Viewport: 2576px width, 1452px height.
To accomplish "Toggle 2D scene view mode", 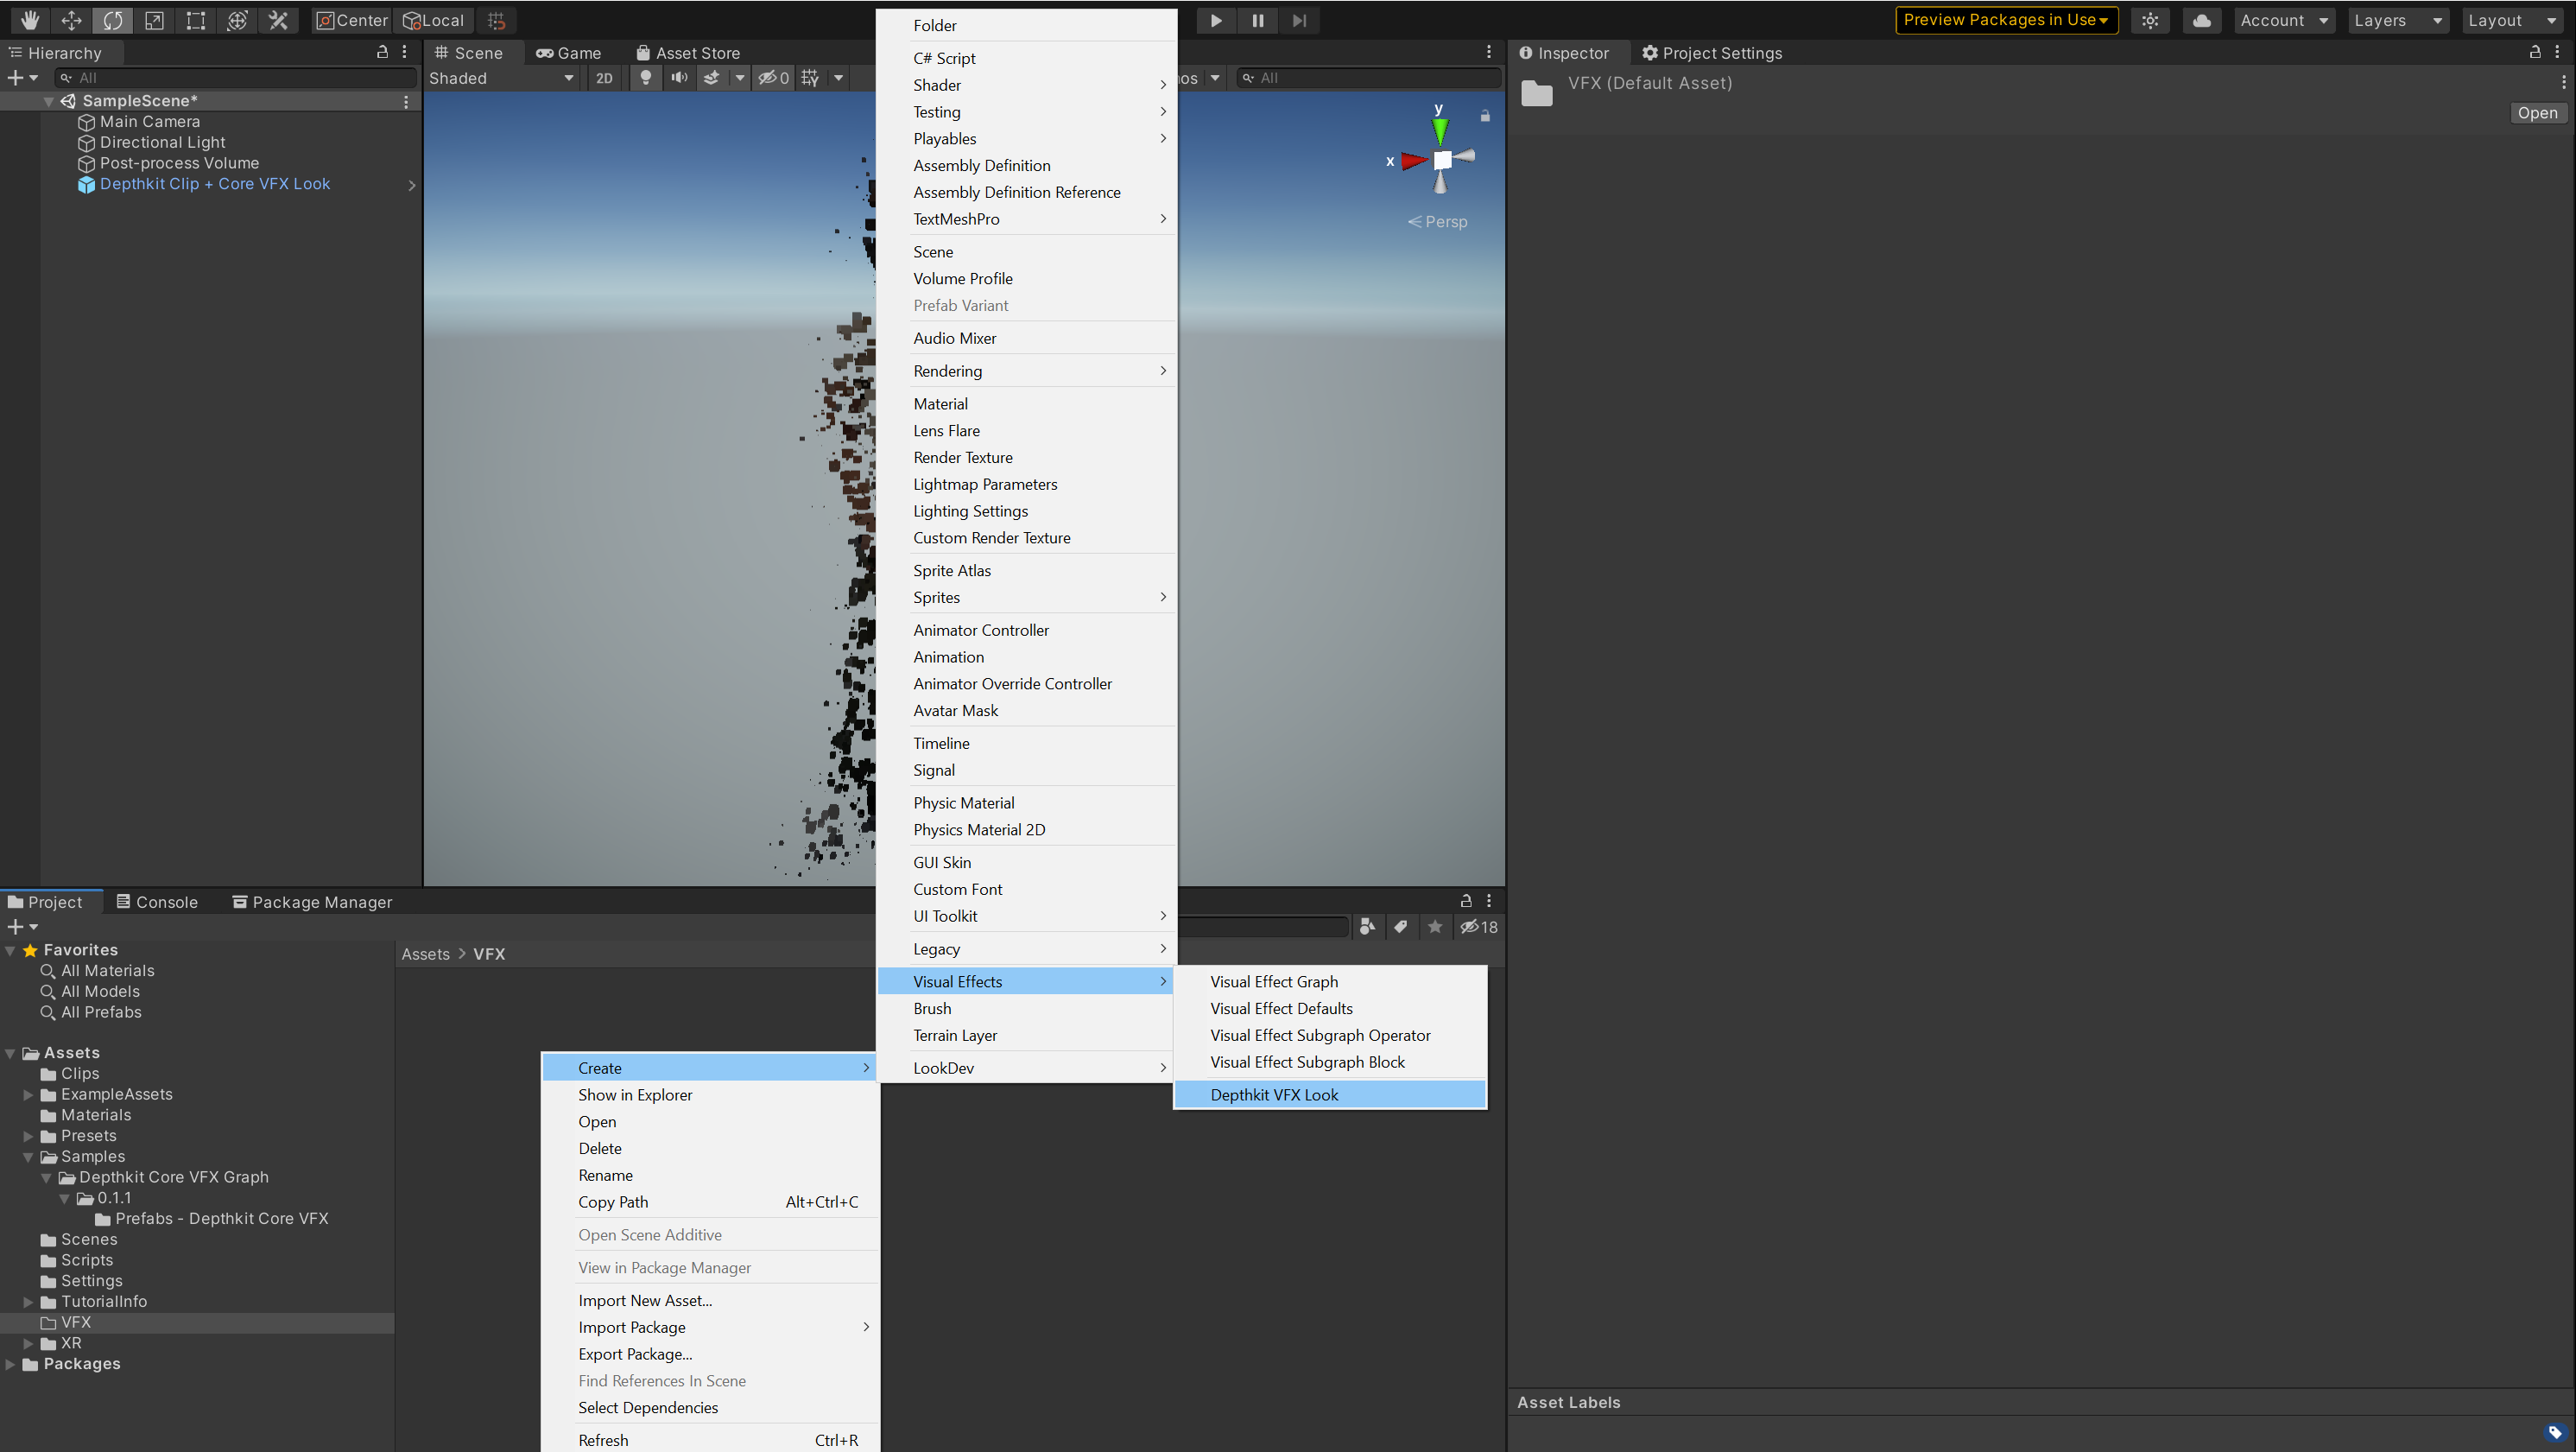I will pos(604,78).
